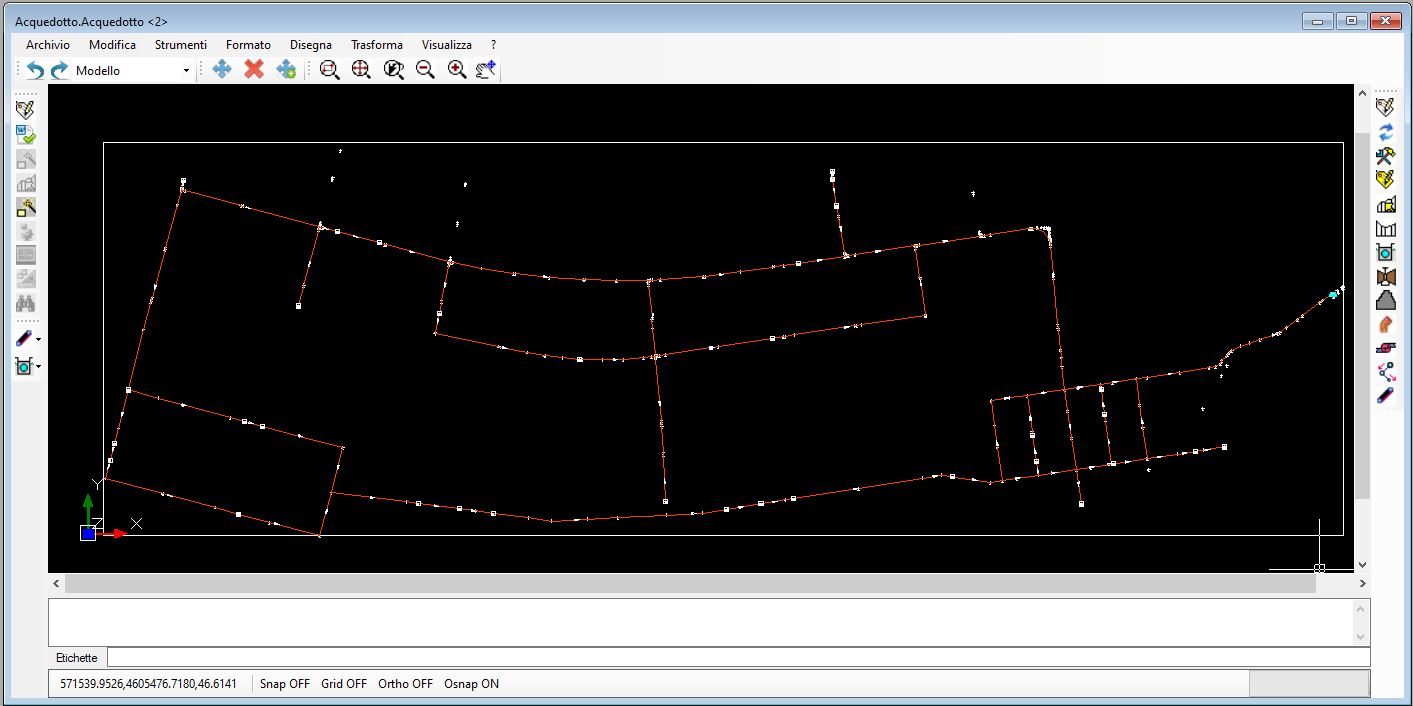The height and width of the screenshot is (706, 1413).
Task: Click the binoculars search icon
Action: click(x=26, y=303)
